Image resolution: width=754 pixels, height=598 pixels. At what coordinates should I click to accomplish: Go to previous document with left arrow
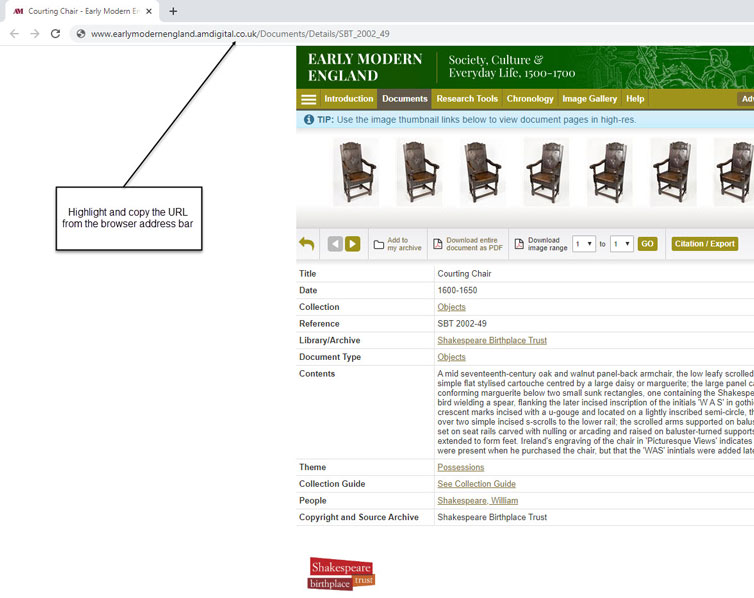(335, 244)
